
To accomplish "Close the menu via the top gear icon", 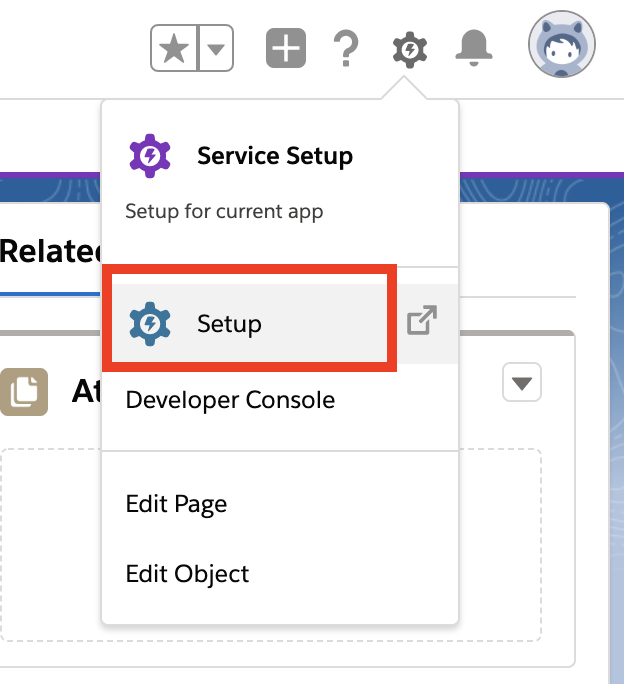I will point(409,48).
